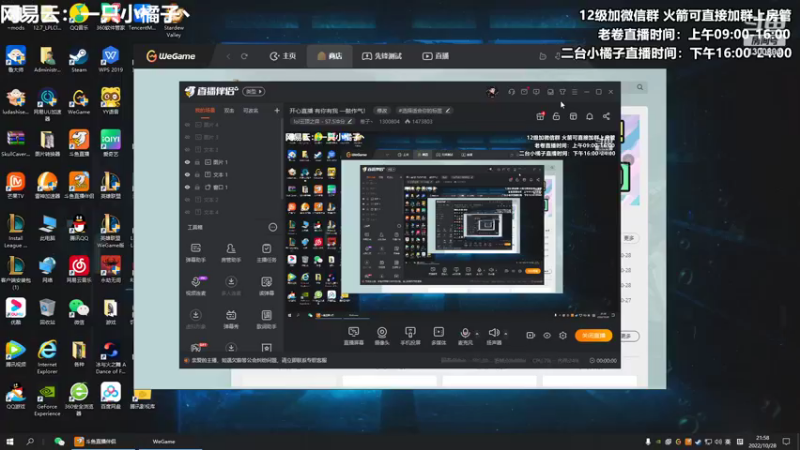Refresh the WeGame page
Screen dimensions: 800x450
244,56
